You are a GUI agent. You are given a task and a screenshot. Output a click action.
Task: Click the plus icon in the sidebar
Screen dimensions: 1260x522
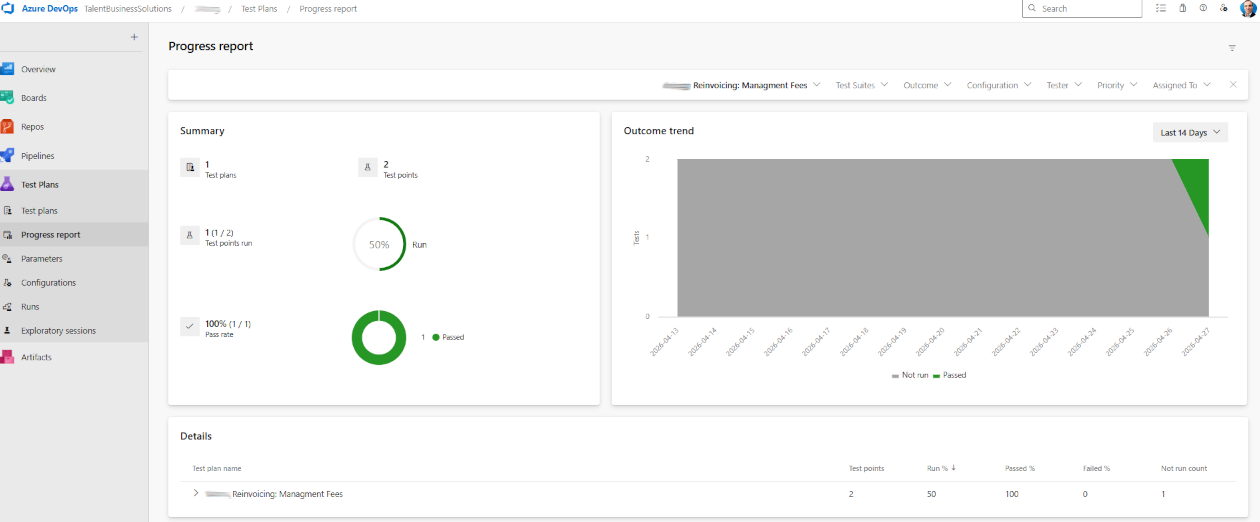(134, 37)
